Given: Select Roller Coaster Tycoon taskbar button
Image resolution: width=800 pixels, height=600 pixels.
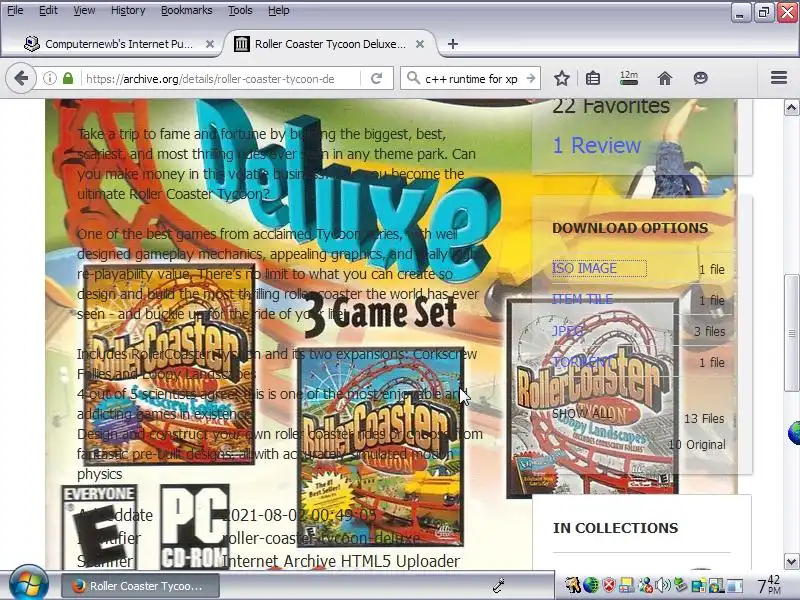Looking at the screenshot, I should 140,586.
